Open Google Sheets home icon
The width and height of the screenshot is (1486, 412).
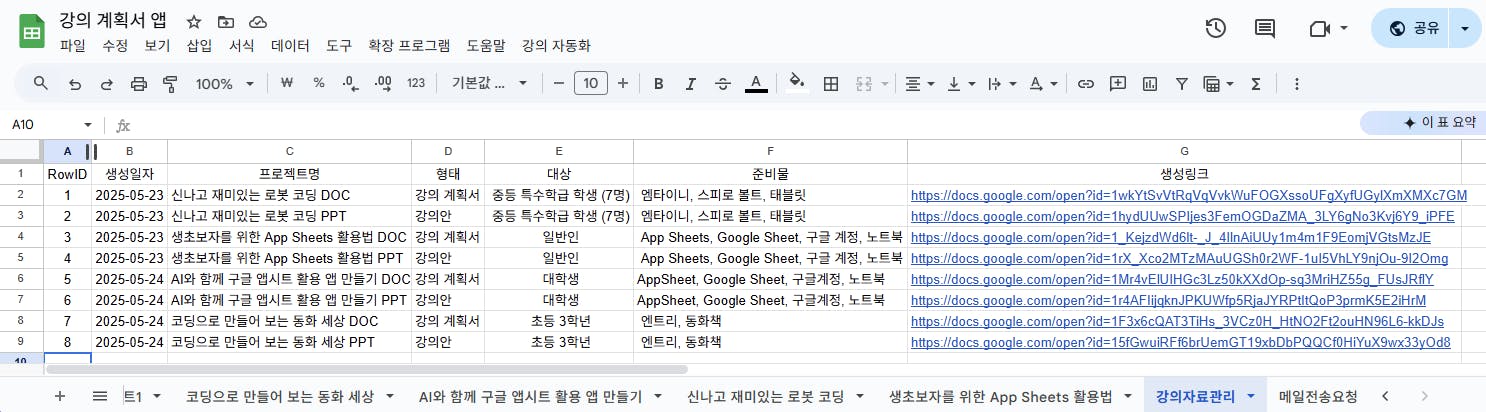pyautogui.click(x=31, y=31)
